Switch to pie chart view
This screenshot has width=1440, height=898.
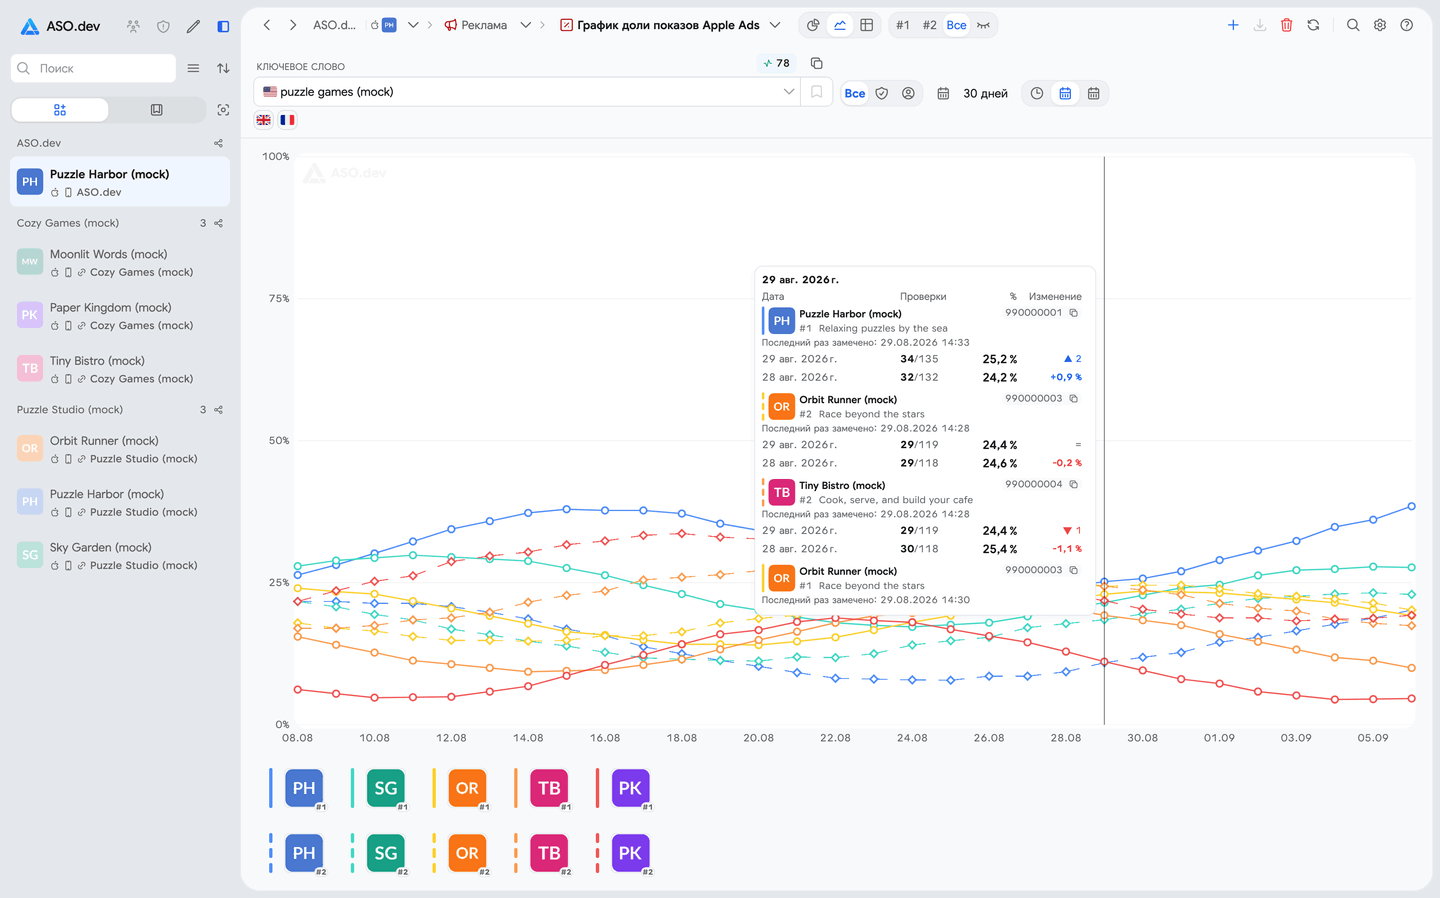click(813, 25)
